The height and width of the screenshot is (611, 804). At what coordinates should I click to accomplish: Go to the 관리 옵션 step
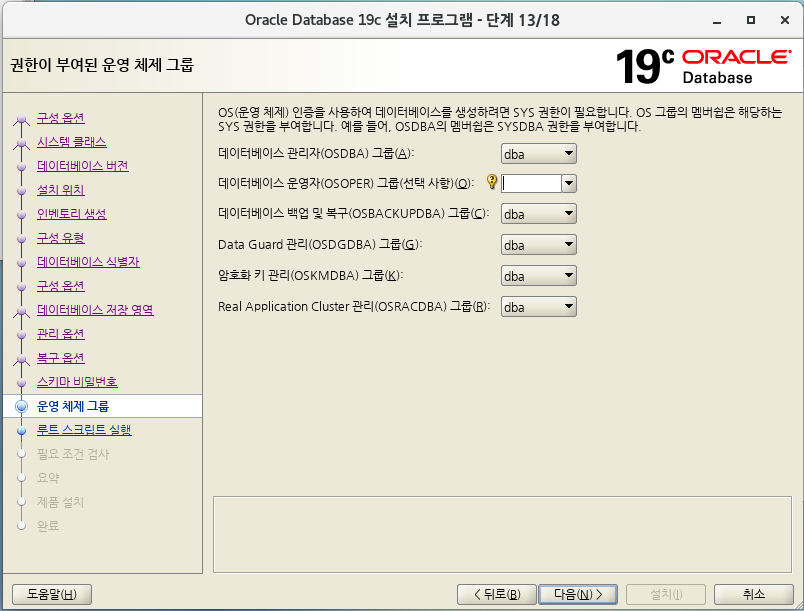pos(61,334)
